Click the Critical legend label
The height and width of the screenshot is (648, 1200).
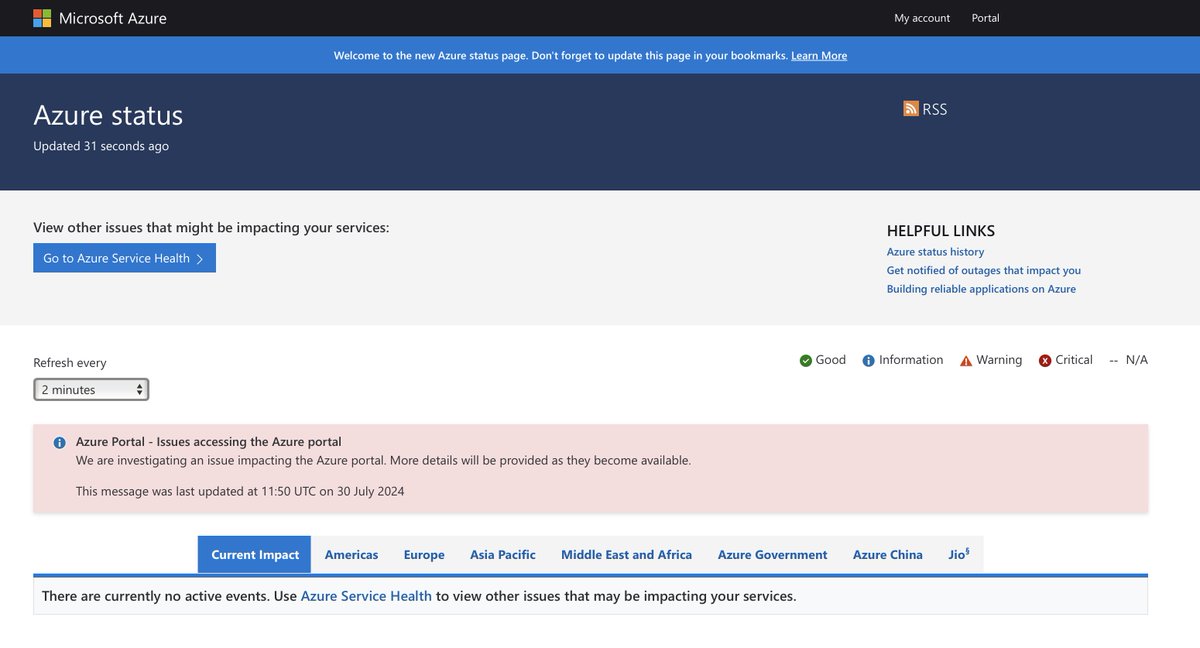tap(1074, 360)
